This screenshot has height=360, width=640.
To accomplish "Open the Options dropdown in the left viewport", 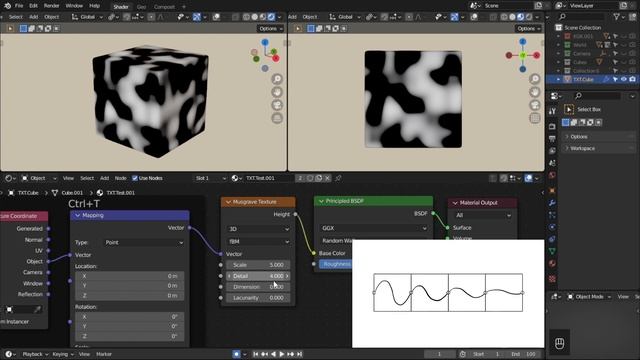I will point(270,29).
